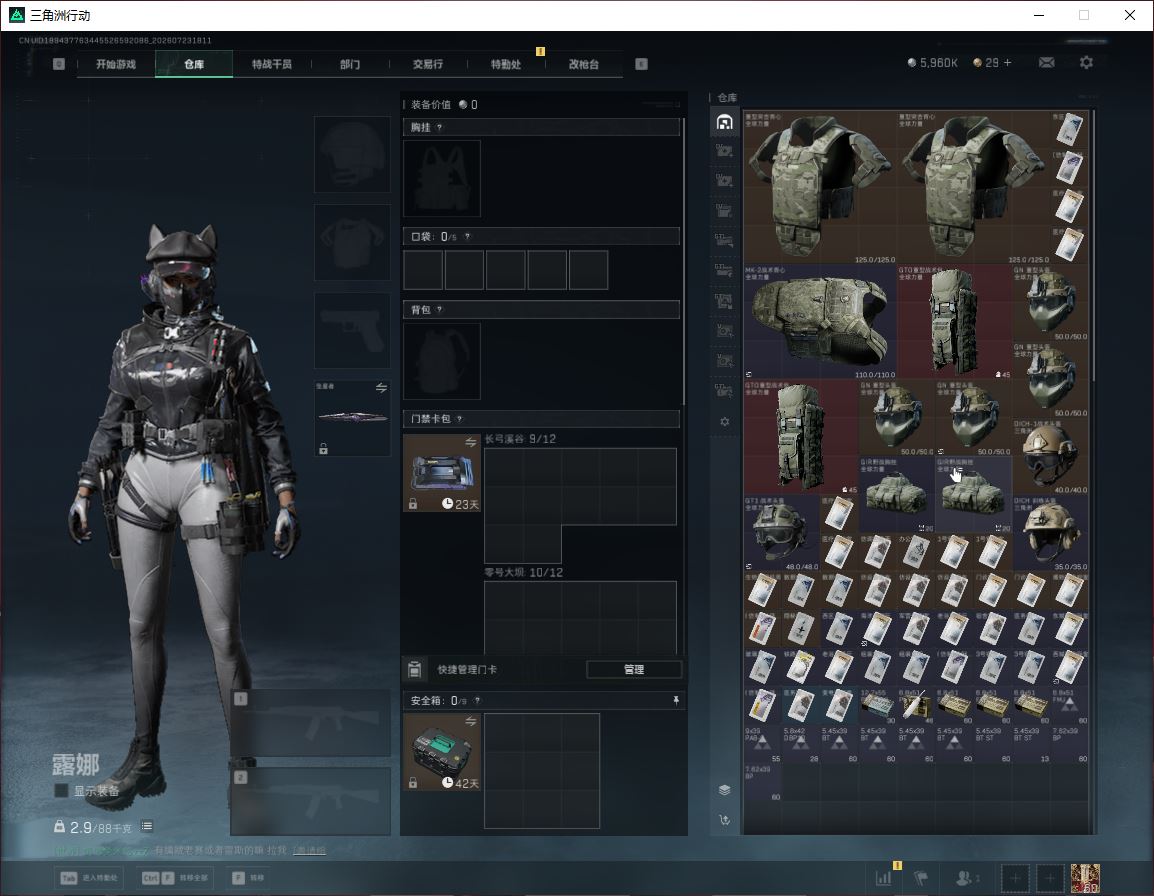
Task: Click the warehouse sort icon at sidebar bottom
Action: coord(724,819)
